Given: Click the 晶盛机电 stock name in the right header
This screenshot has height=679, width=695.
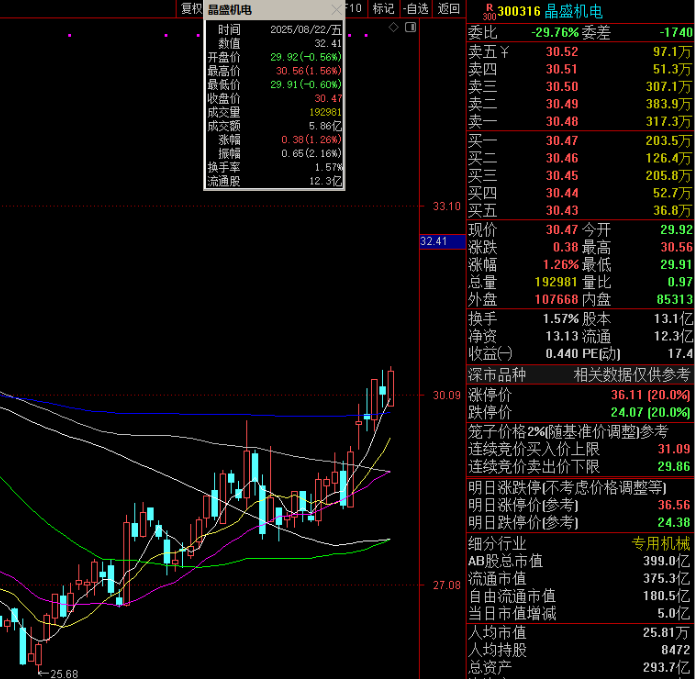Looking at the screenshot, I should click(573, 11).
